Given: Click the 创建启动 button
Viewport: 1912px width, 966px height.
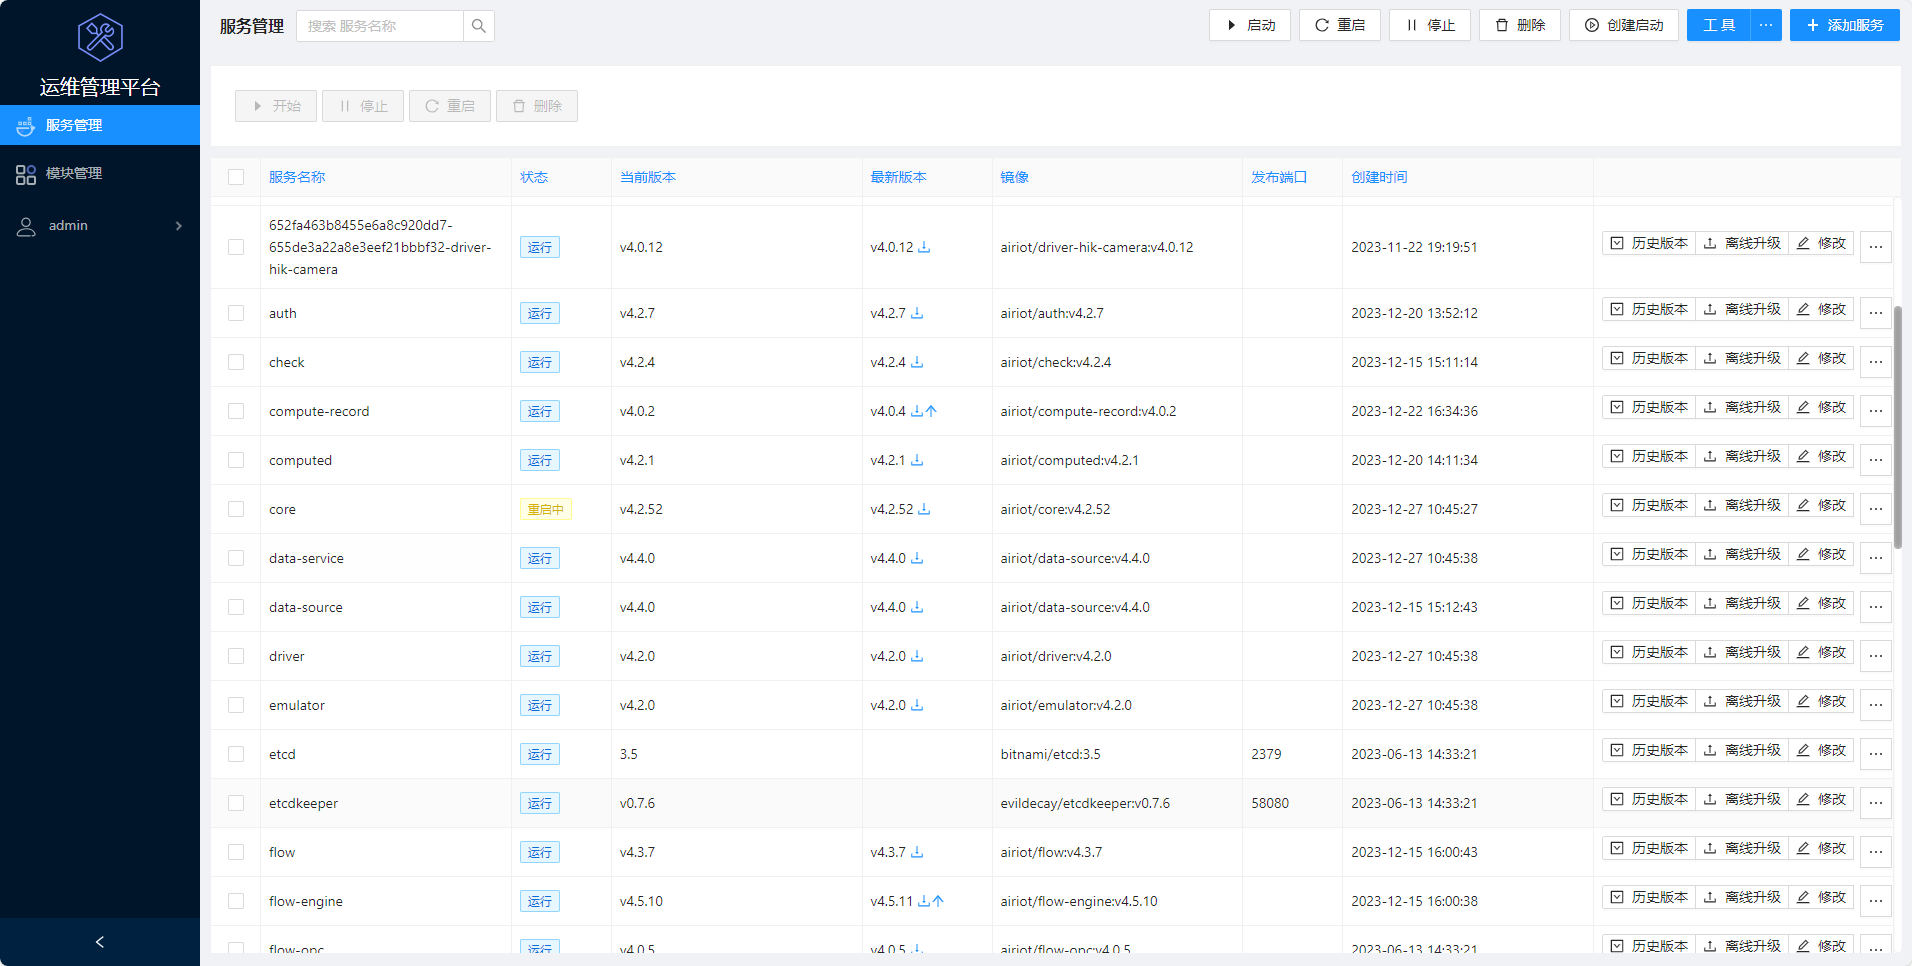Looking at the screenshot, I should (x=1624, y=26).
